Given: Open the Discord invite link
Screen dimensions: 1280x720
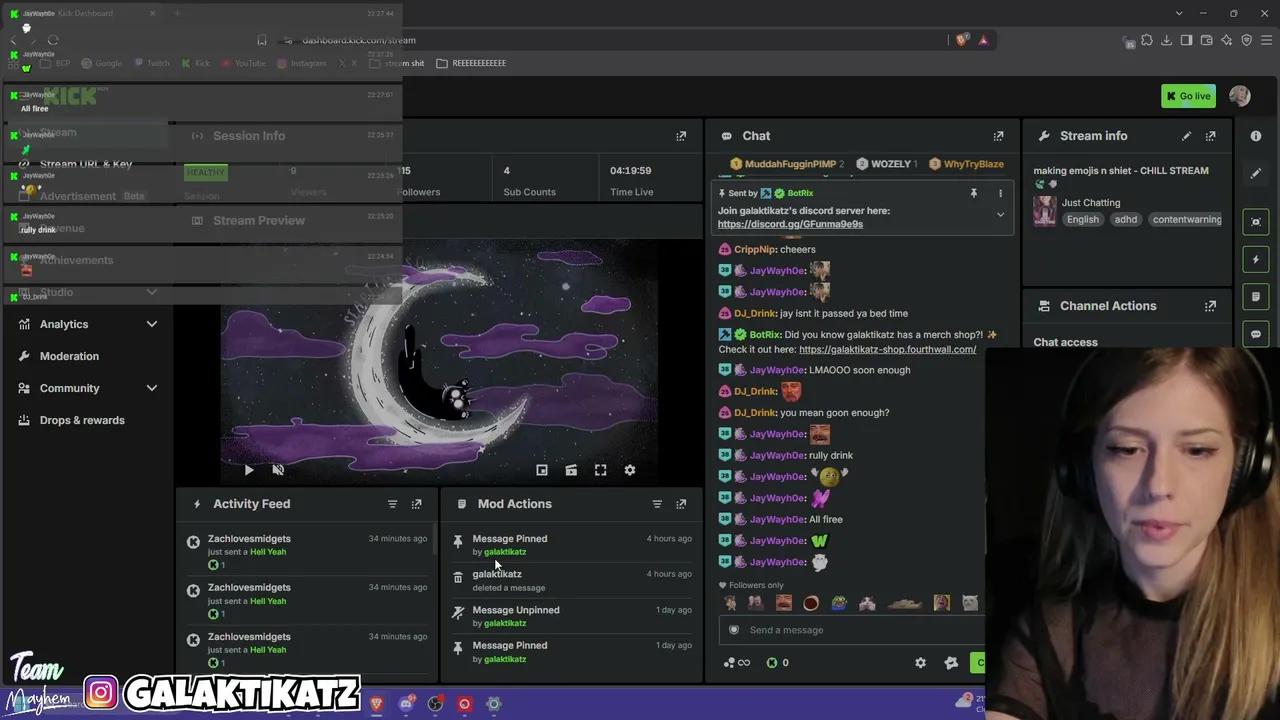Looking at the screenshot, I should coord(790,224).
